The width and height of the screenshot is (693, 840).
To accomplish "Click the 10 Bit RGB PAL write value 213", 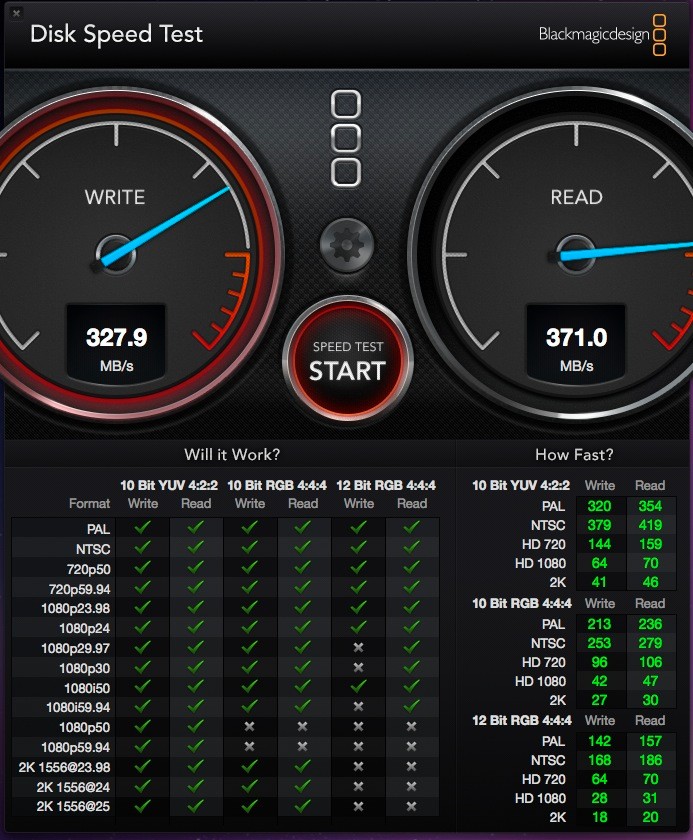I will tap(599, 624).
